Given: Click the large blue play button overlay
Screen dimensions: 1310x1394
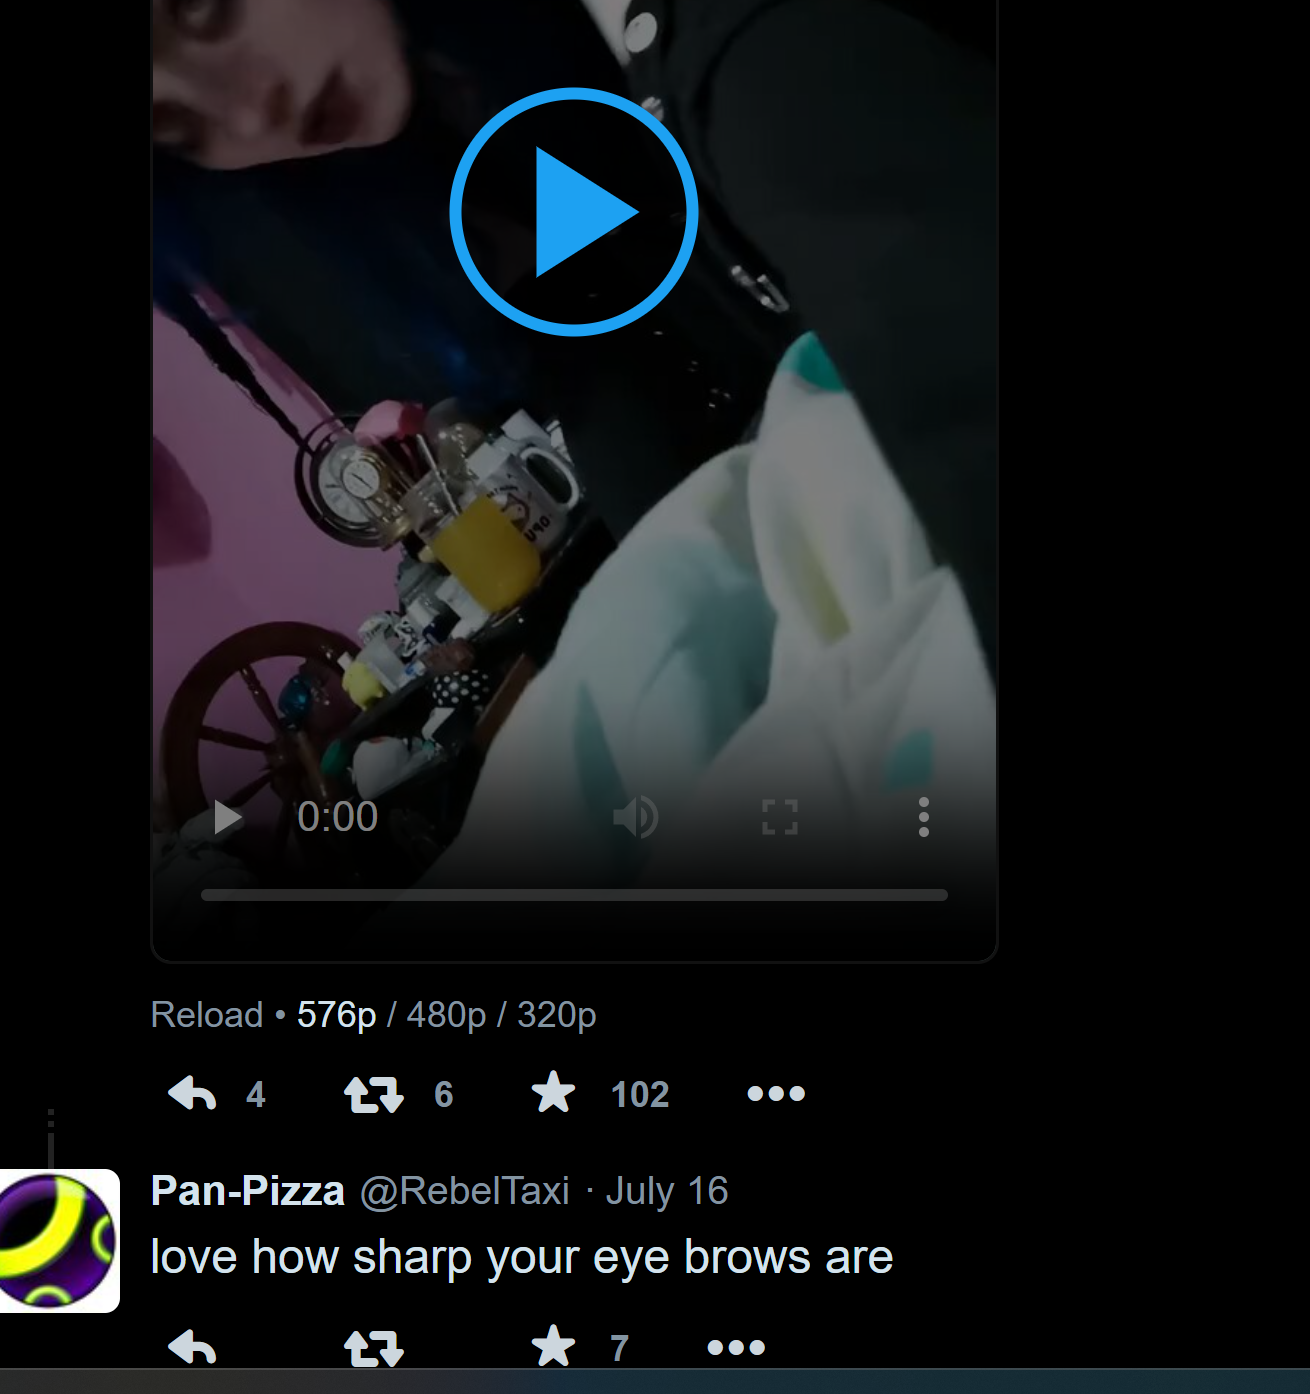Looking at the screenshot, I should pyautogui.click(x=574, y=212).
